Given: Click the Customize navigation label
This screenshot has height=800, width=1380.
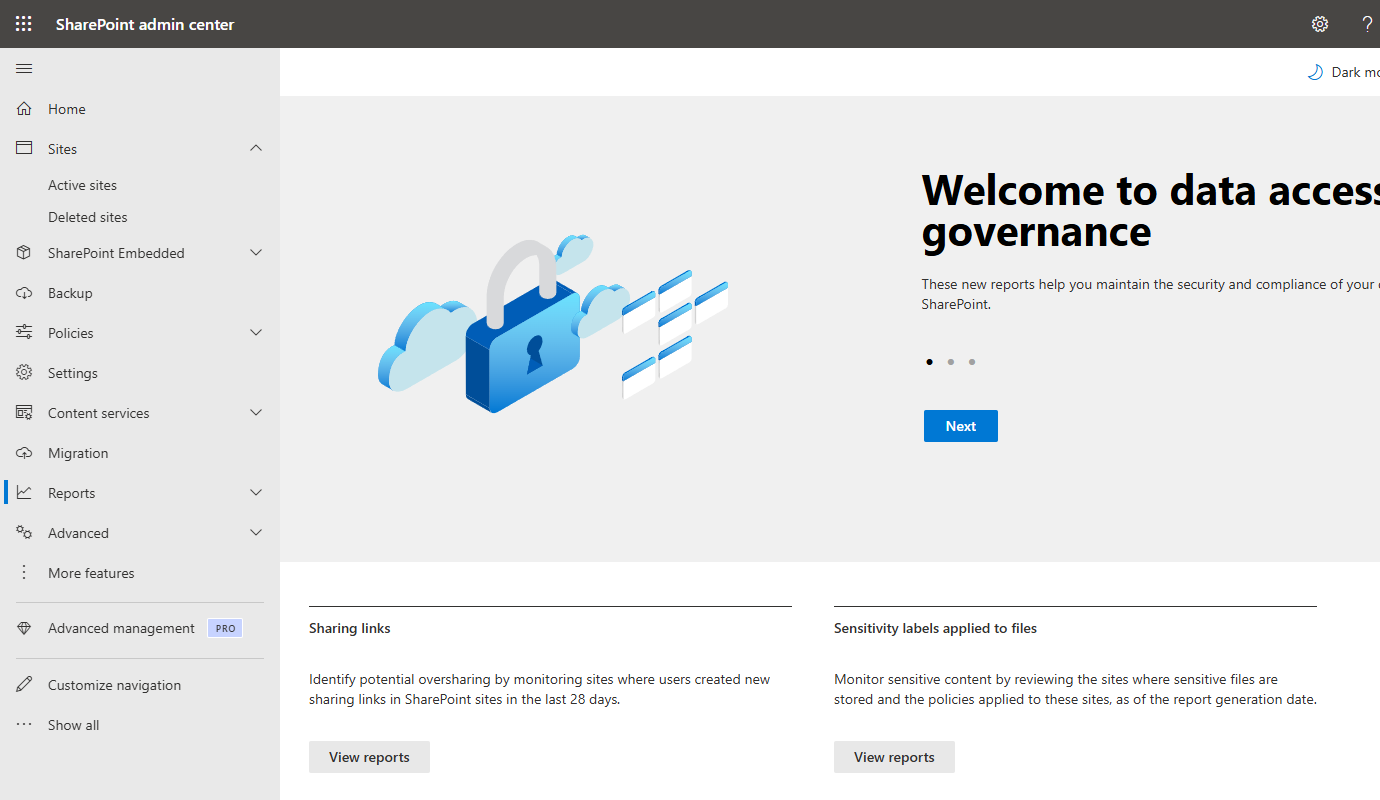Looking at the screenshot, I should 115,685.
